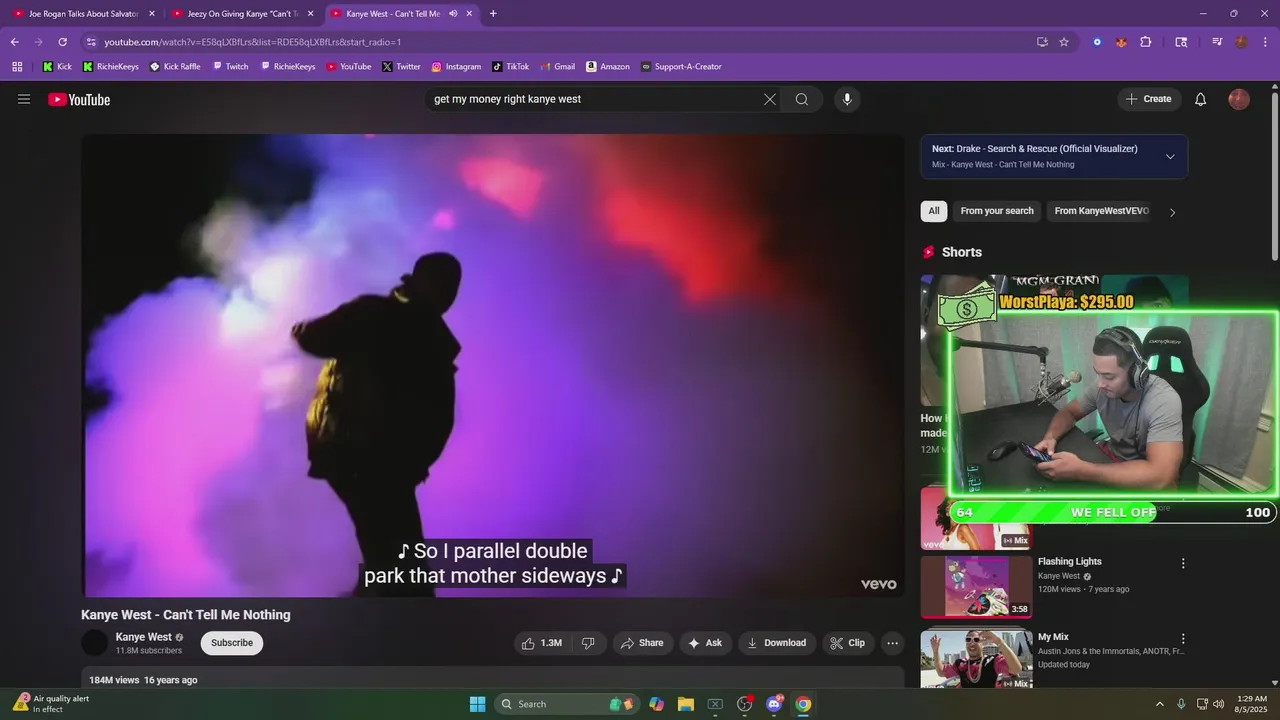The width and height of the screenshot is (1280, 720).
Task: Open the MetaMask fox extension
Action: [1121, 42]
